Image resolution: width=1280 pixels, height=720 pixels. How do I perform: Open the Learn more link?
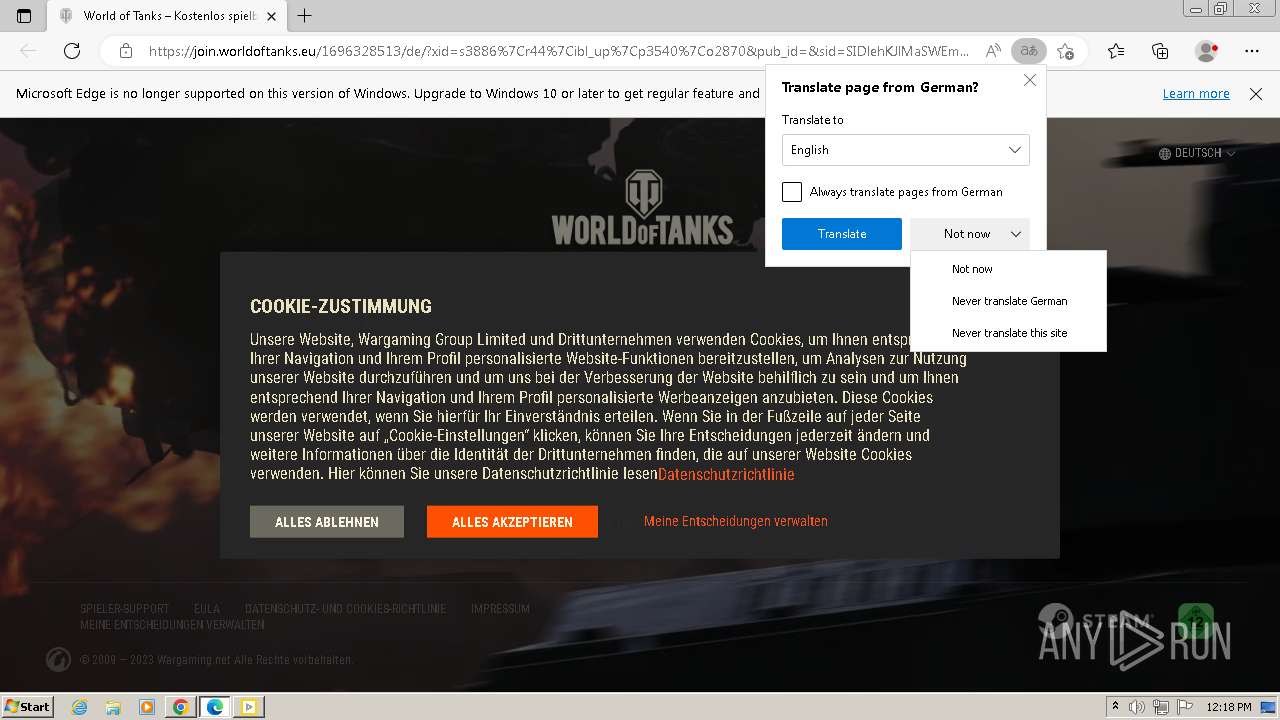click(1196, 94)
